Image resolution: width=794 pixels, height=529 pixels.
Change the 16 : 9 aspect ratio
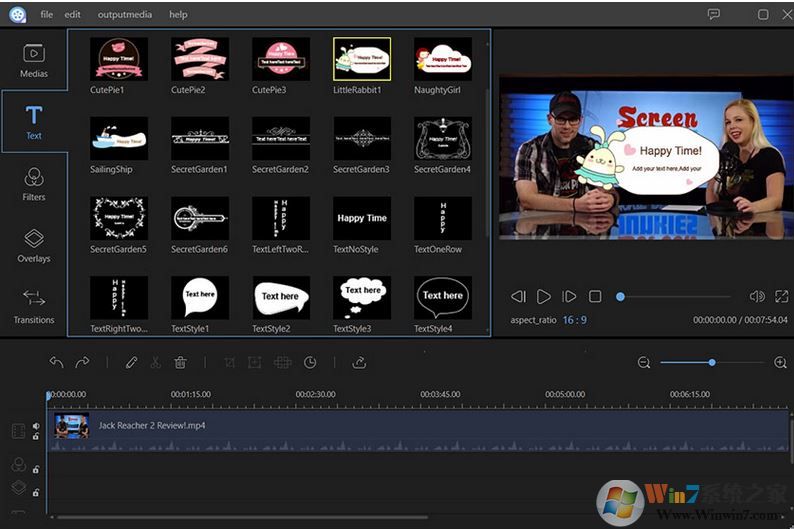tap(574, 320)
